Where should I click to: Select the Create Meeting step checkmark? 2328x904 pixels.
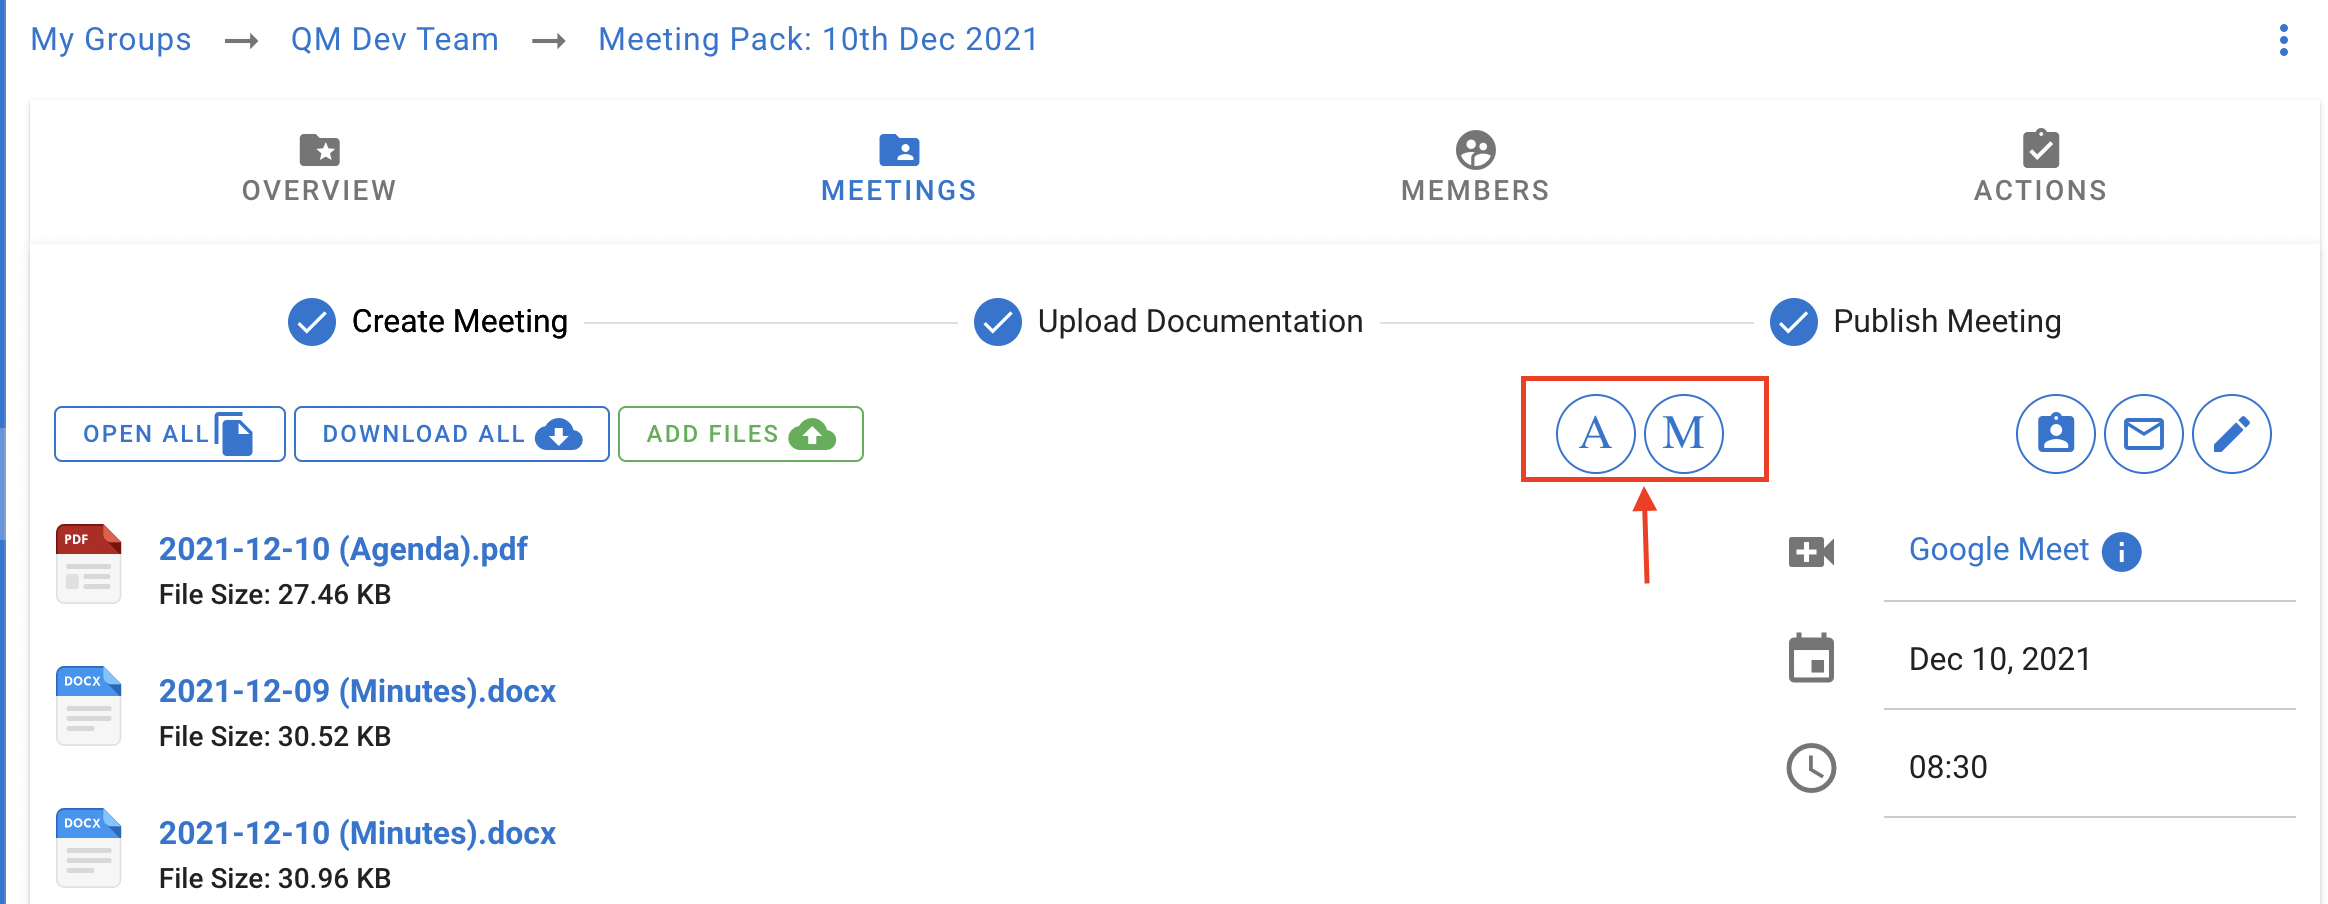(x=312, y=322)
